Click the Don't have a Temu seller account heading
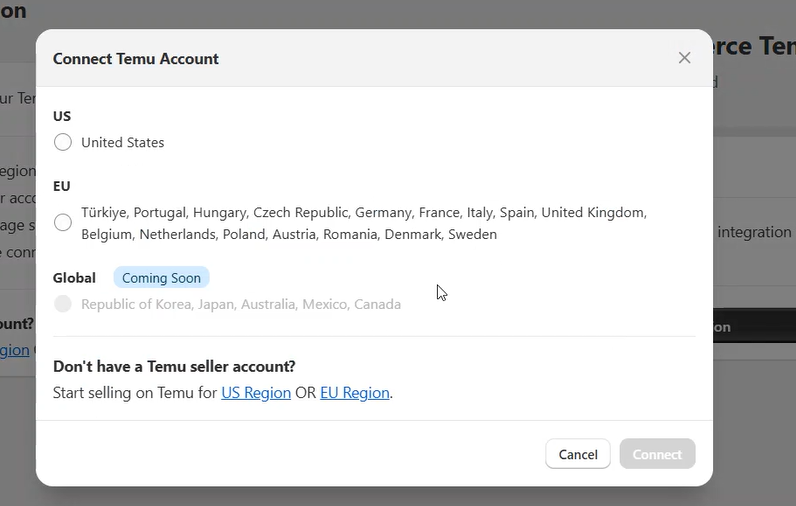Screen dimensions: 796x506 (174, 366)
